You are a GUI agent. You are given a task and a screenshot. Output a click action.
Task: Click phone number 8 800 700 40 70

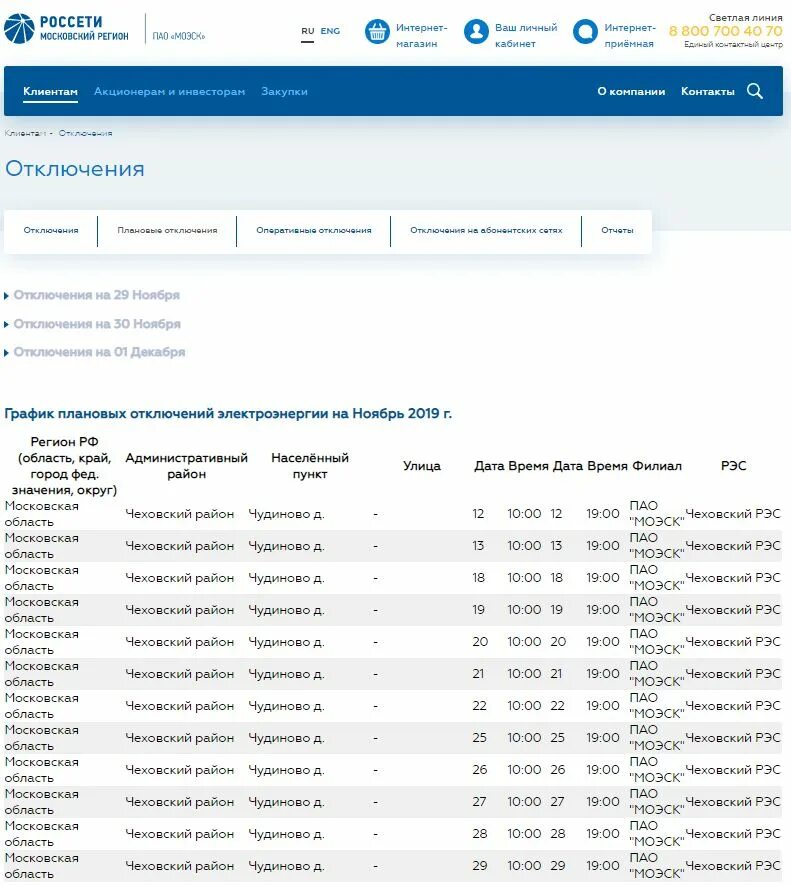point(726,31)
